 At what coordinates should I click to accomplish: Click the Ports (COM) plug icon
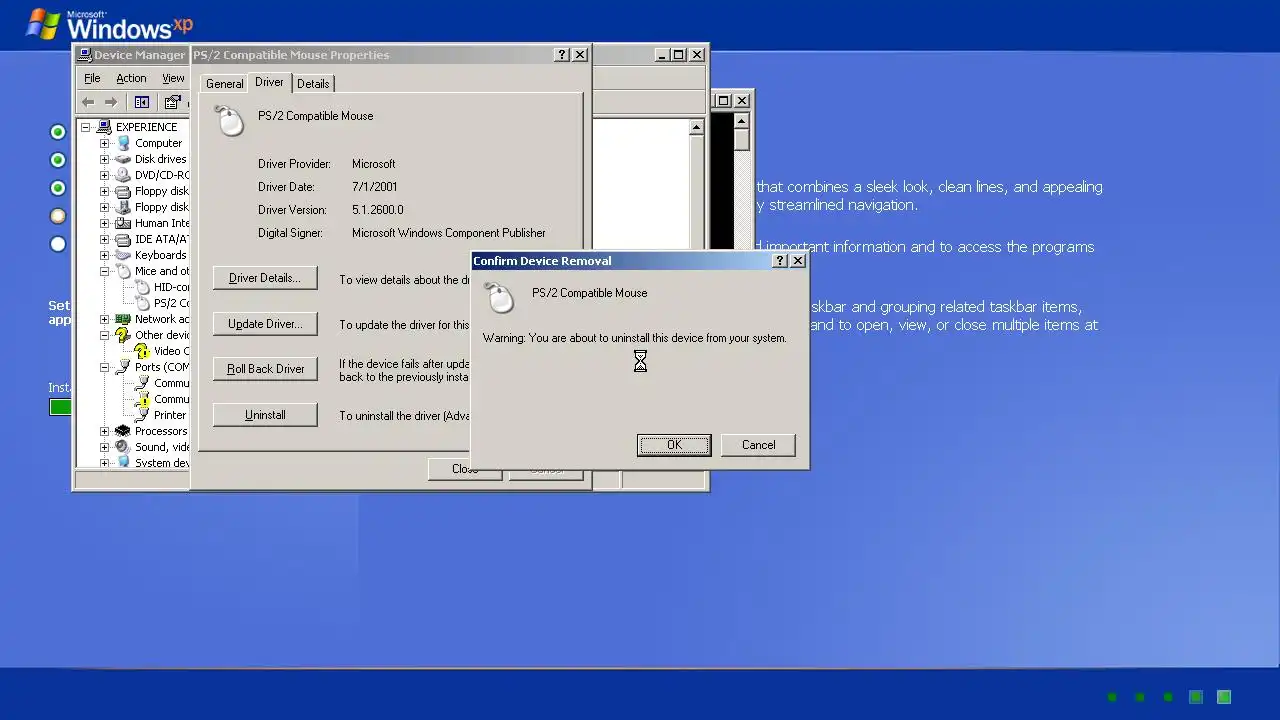click(x=123, y=367)
